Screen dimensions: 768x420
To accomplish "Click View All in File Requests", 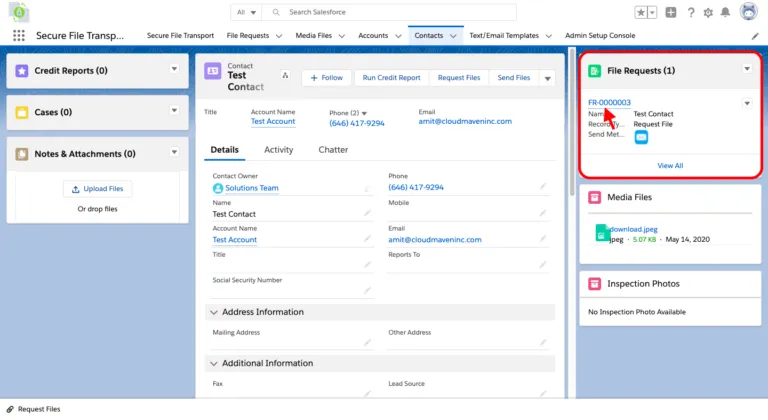I will pos(670,166).
